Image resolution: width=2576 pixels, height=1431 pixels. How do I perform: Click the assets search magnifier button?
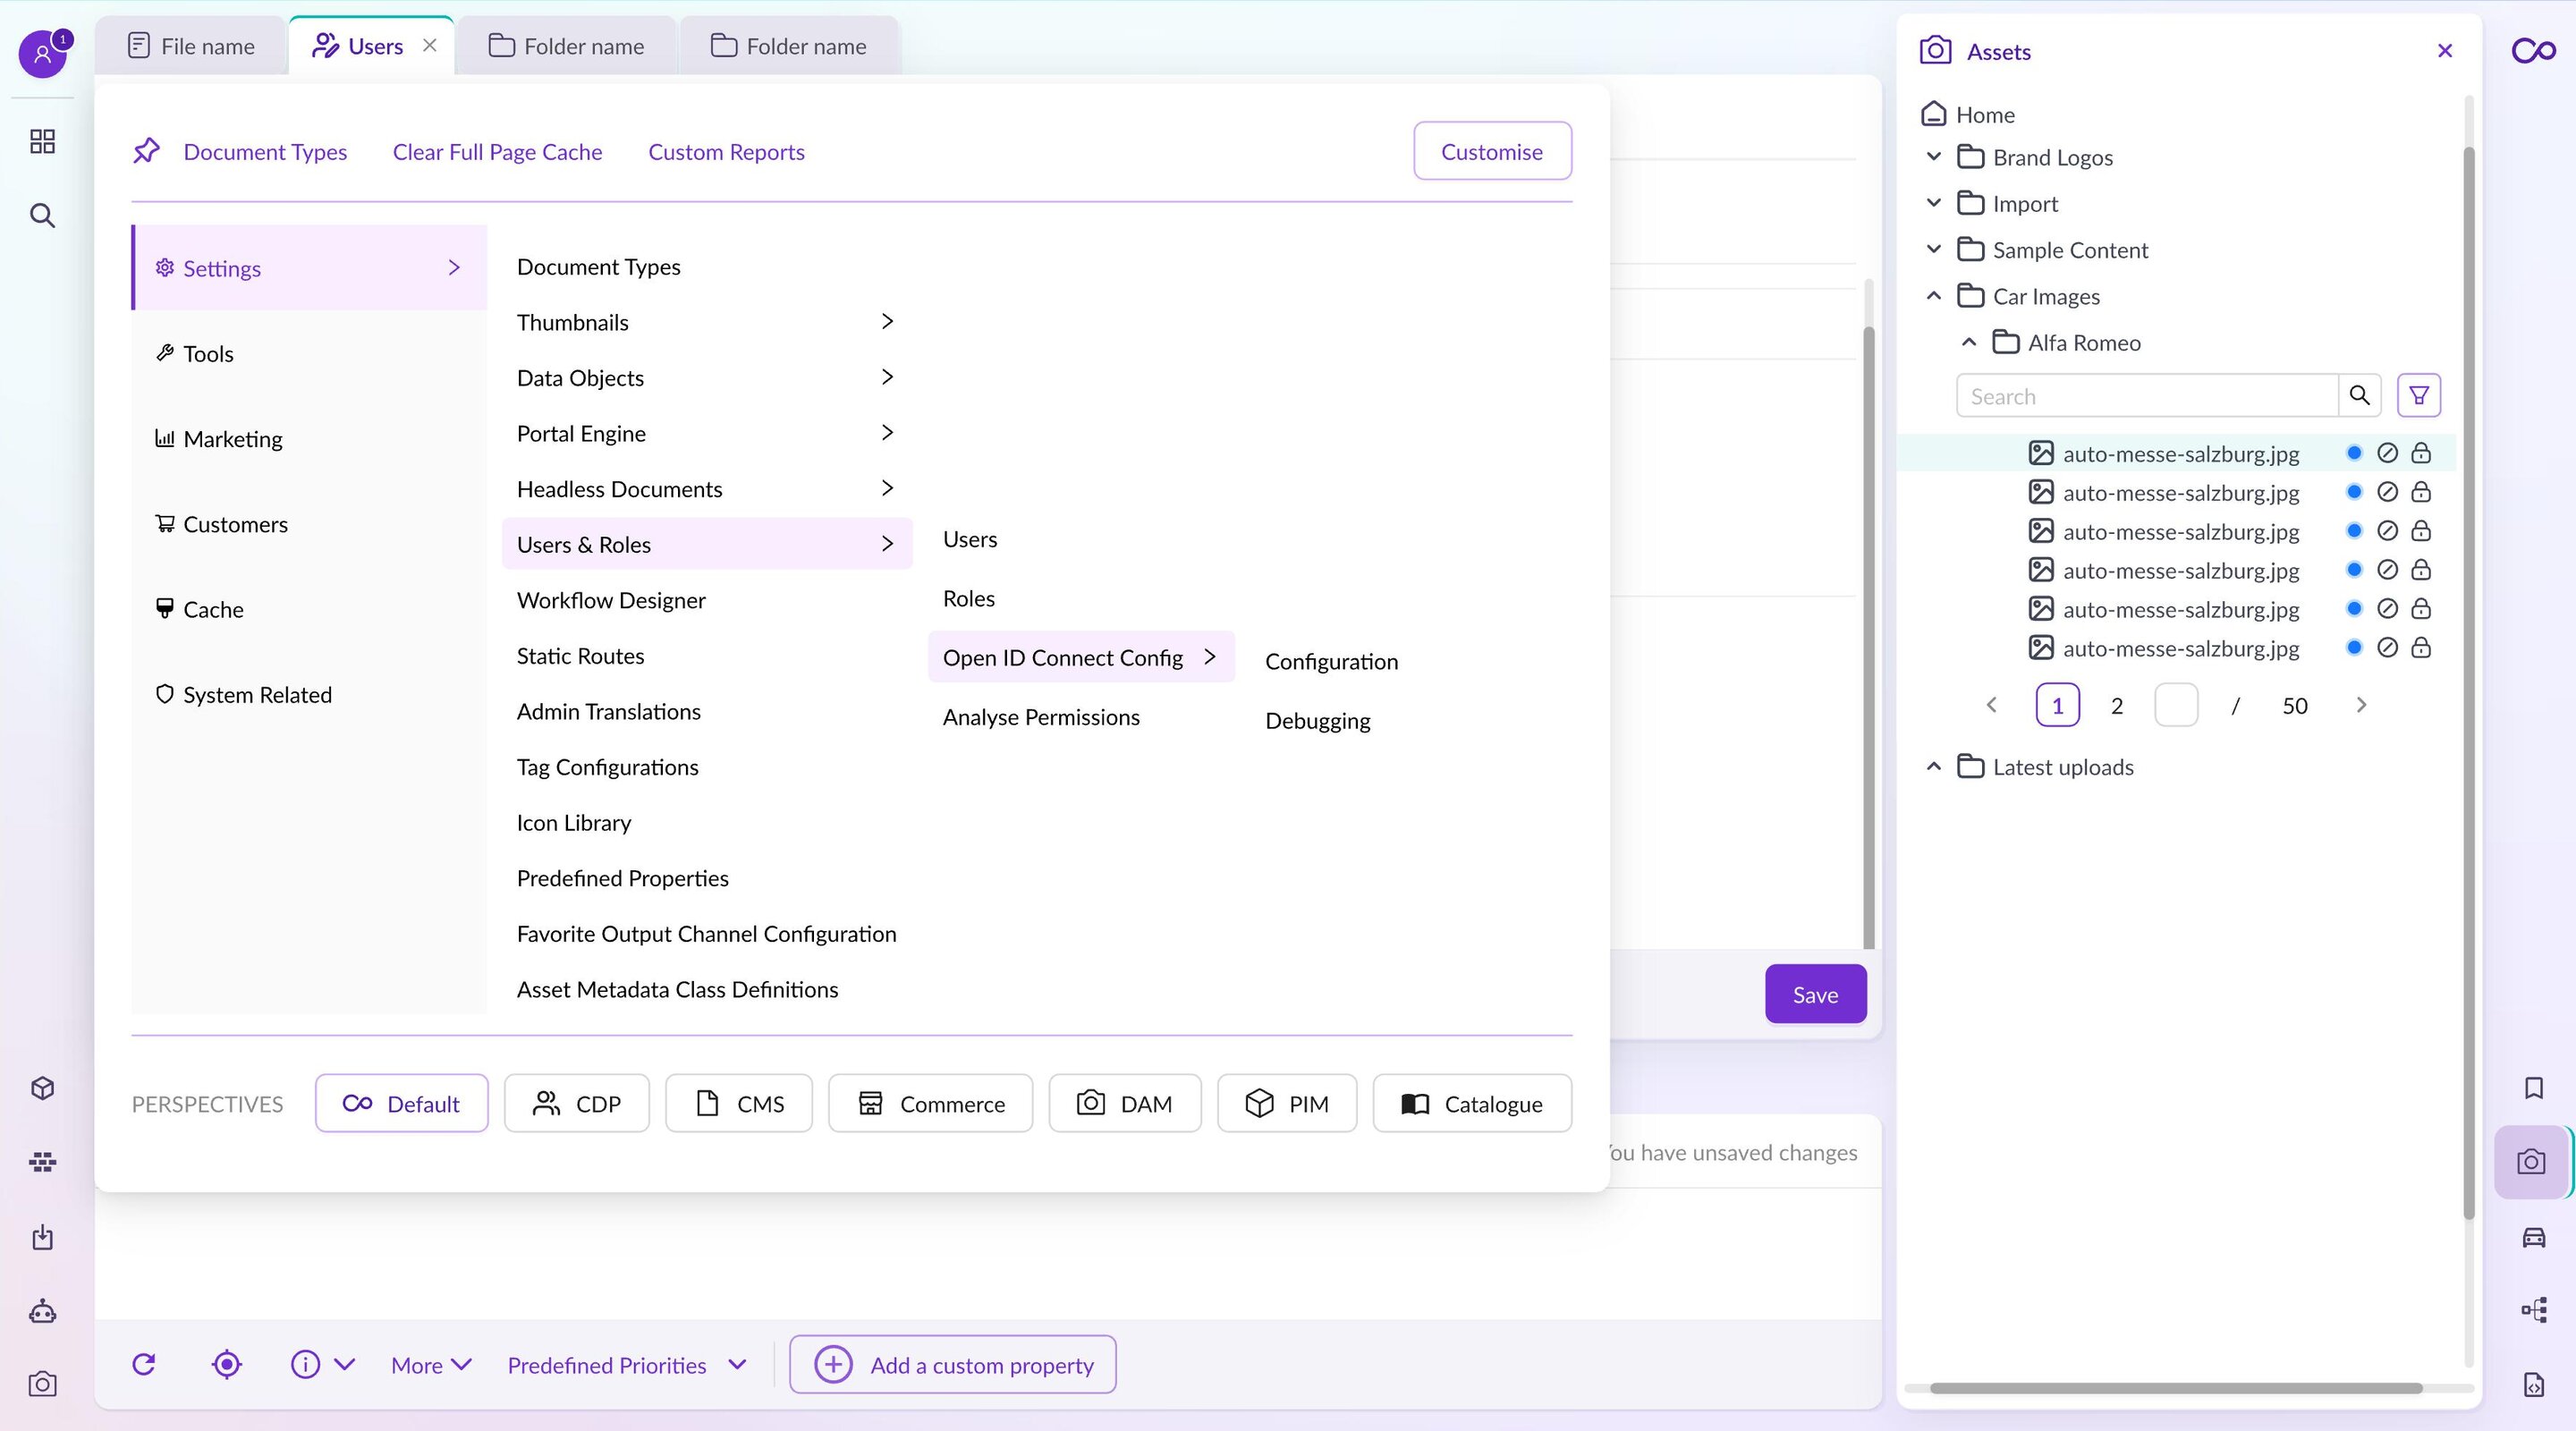click(x=2359, y=395)
